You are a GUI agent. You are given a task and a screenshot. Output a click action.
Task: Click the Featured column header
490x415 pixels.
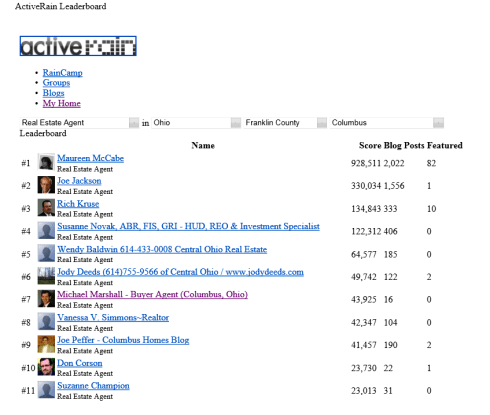tap(445, 146)
